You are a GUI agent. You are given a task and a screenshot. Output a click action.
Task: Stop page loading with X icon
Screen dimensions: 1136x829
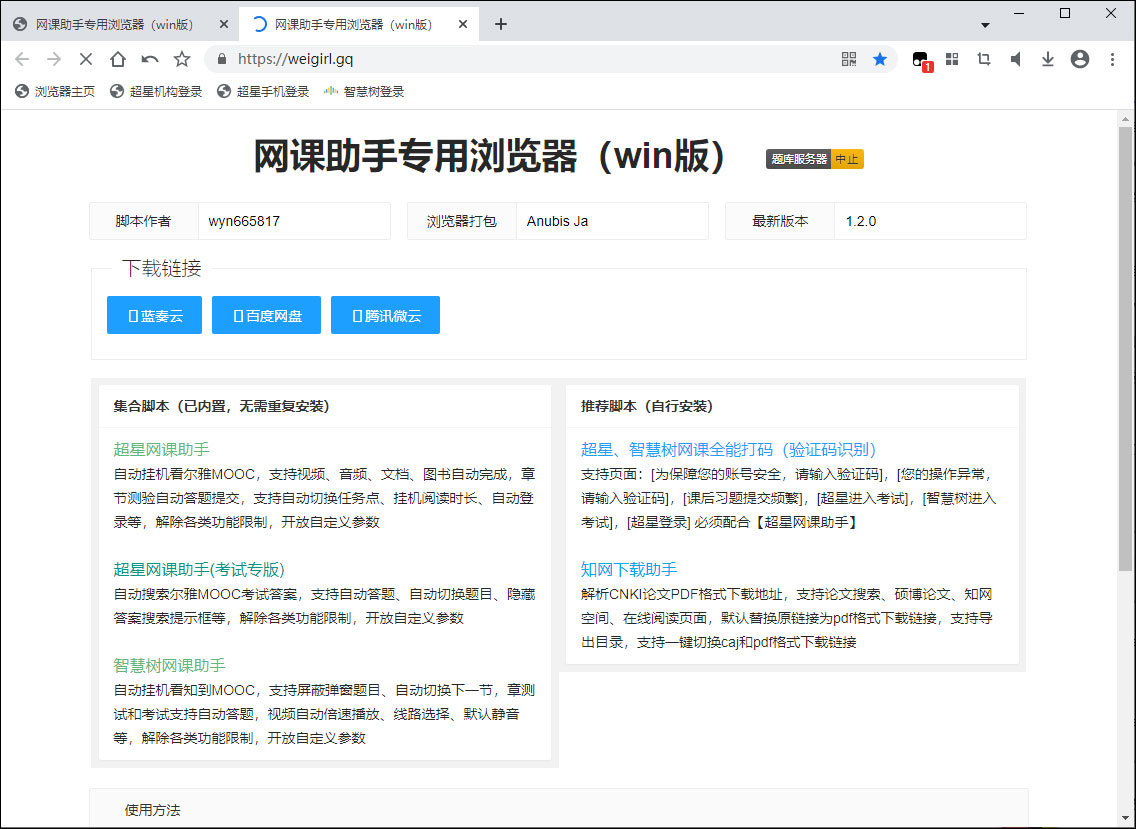(85, 59)
